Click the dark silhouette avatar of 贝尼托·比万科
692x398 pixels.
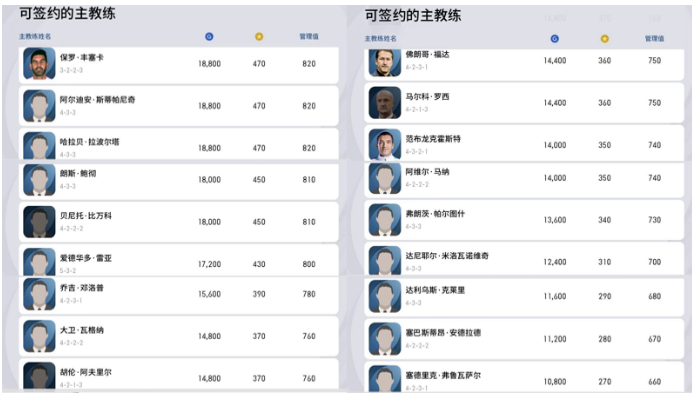point(39,222)
